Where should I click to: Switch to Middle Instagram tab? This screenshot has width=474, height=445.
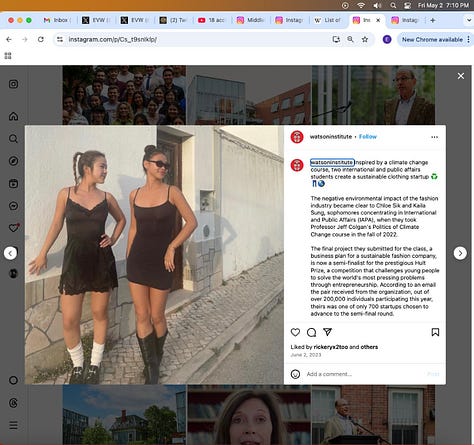250,20
